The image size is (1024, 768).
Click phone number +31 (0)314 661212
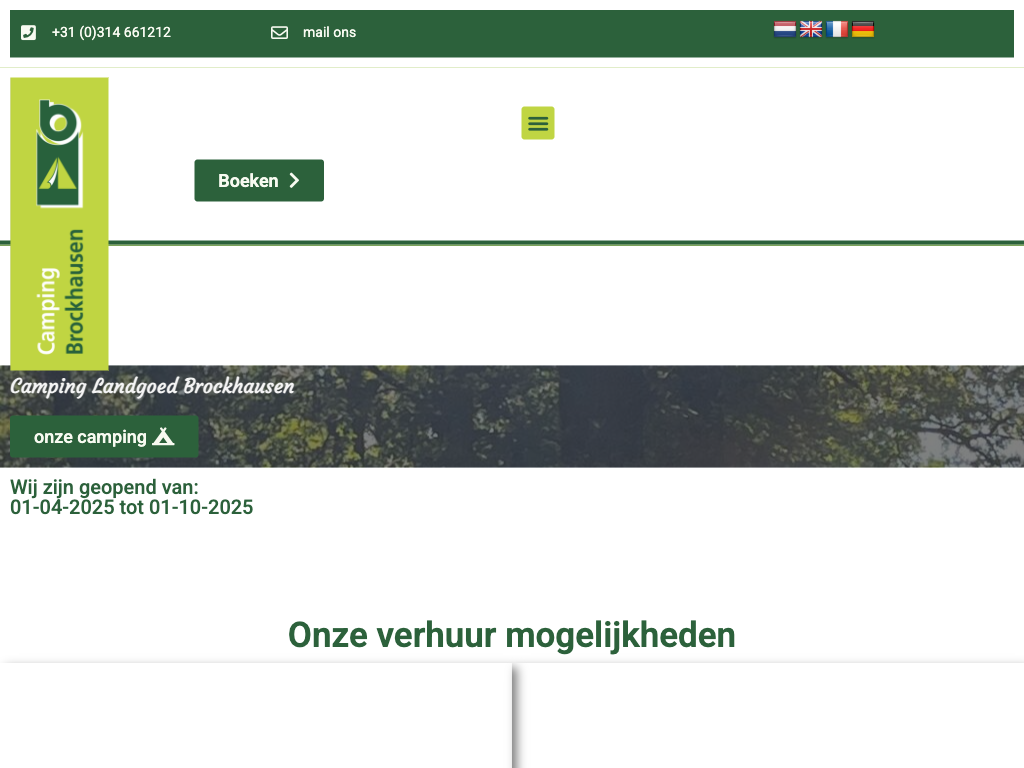pyautogui.click(x=111, y=32)
